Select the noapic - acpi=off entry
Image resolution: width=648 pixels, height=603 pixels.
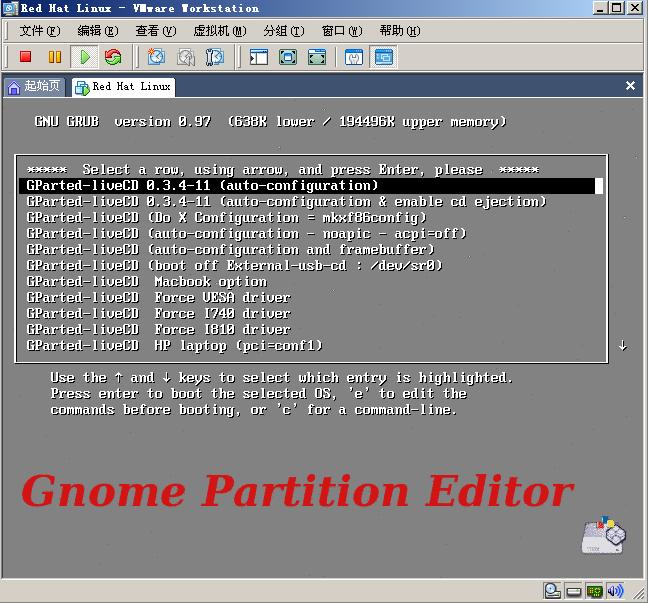click(x=311, y=234)
